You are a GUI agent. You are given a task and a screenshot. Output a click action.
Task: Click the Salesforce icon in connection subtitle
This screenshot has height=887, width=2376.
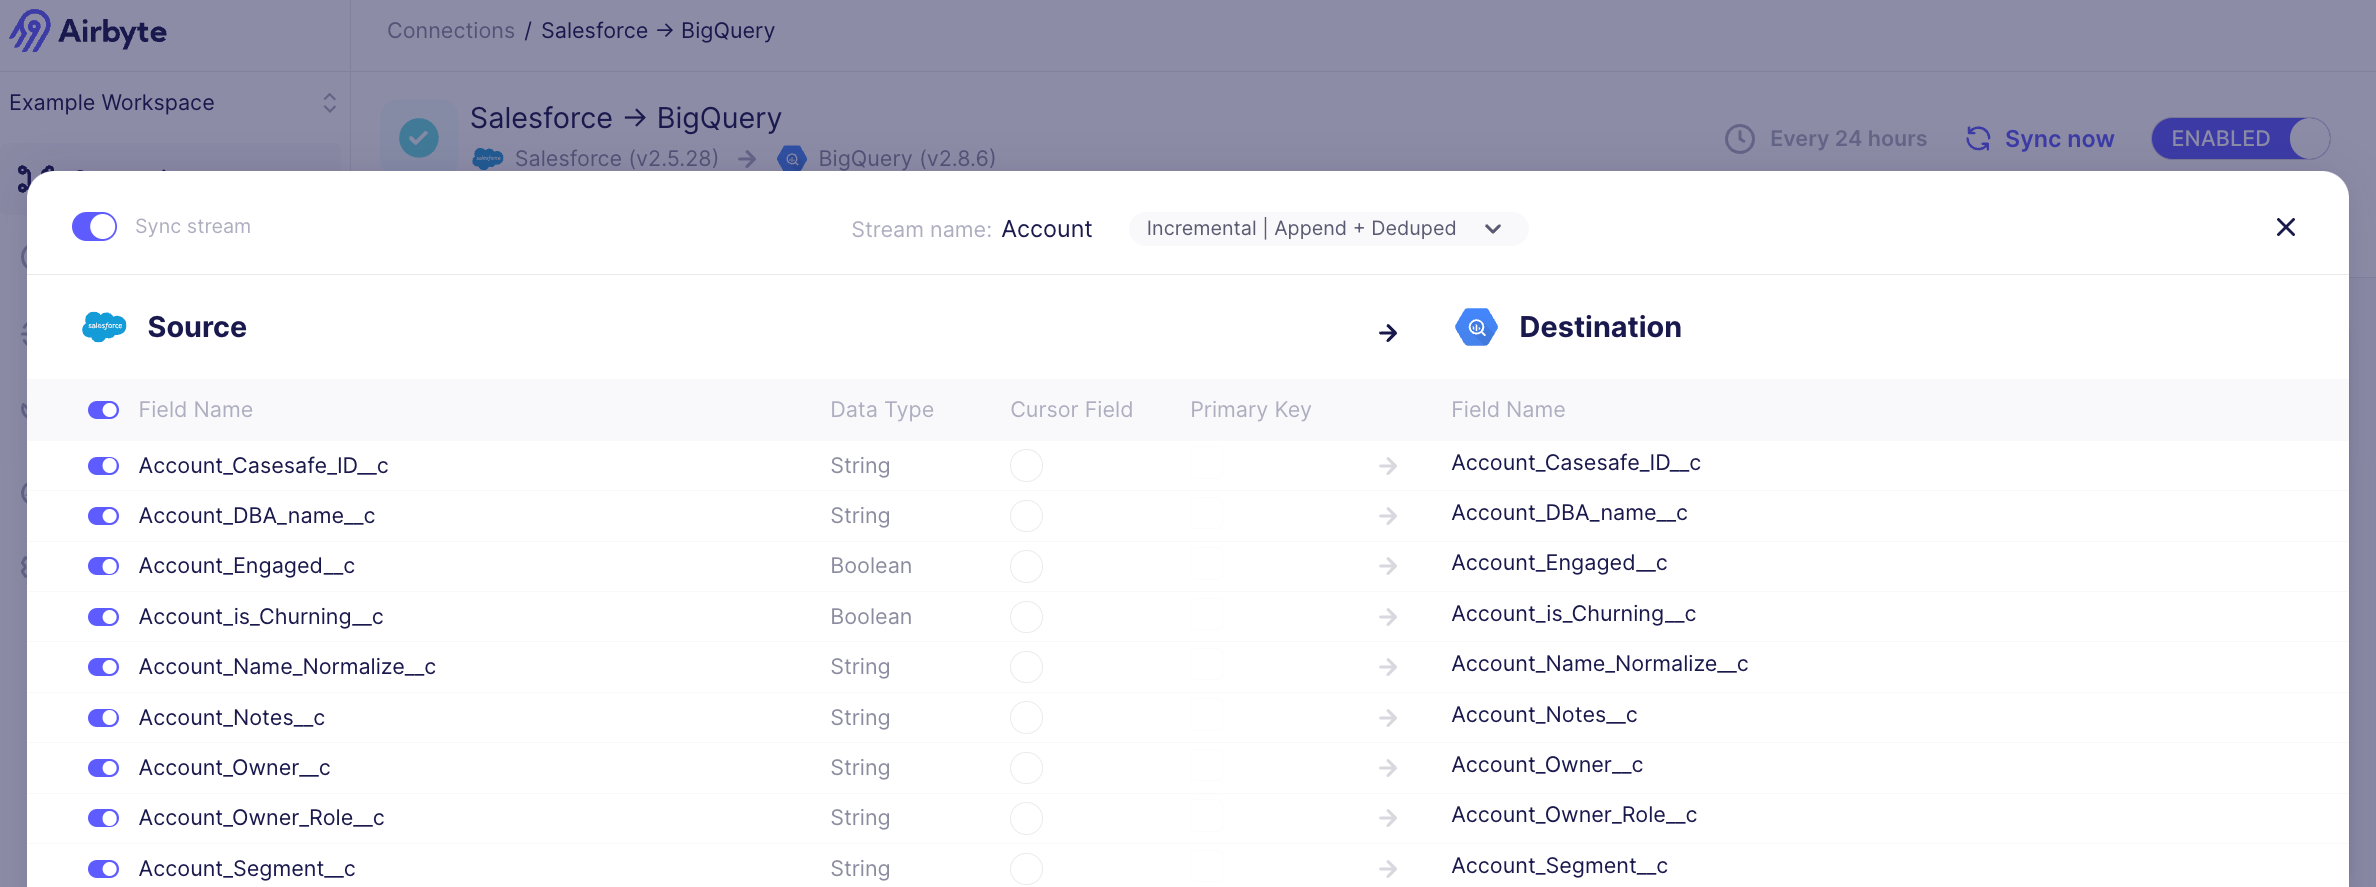pyautogui.click(x=488, y=158)
